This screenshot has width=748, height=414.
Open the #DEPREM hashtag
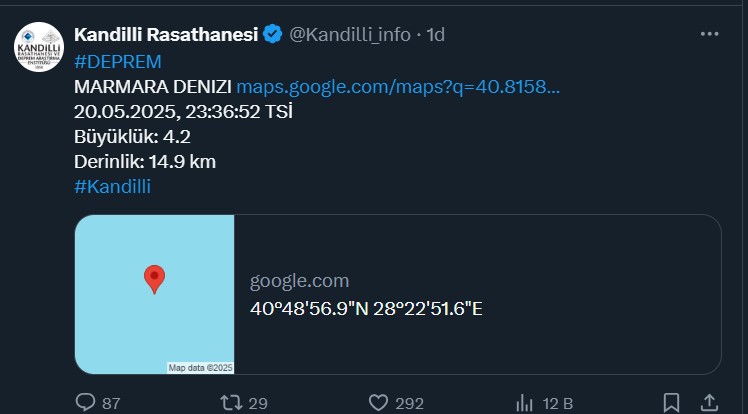117,62
